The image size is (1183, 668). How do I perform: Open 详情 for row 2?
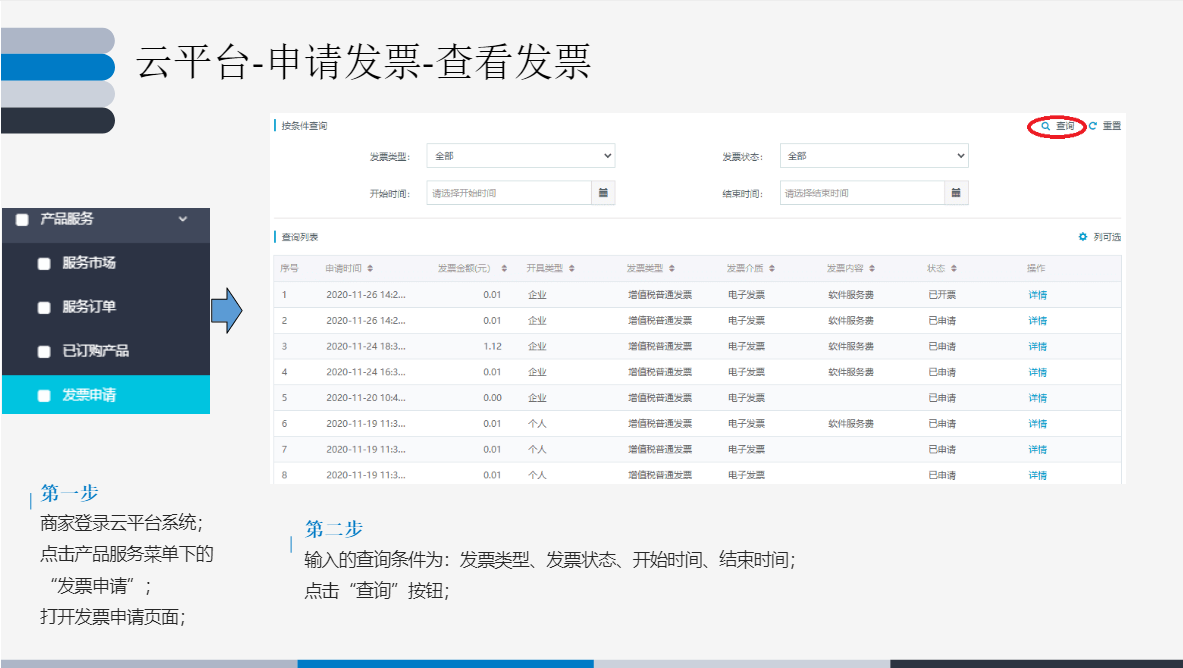(1037, 321)
